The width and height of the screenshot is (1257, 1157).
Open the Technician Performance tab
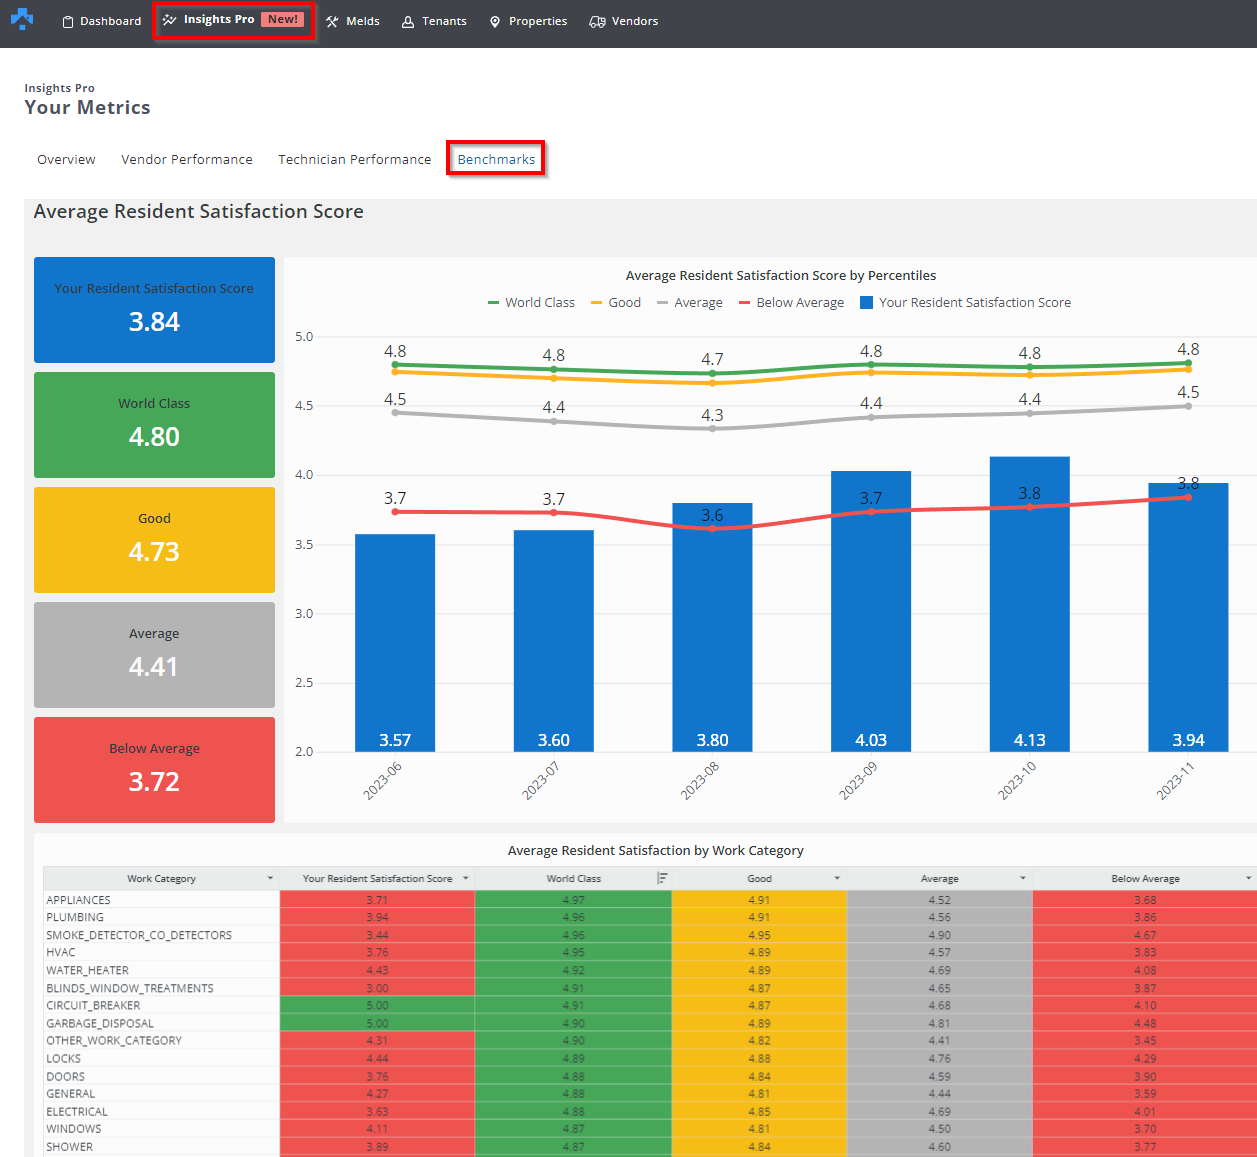click(354, 159)
